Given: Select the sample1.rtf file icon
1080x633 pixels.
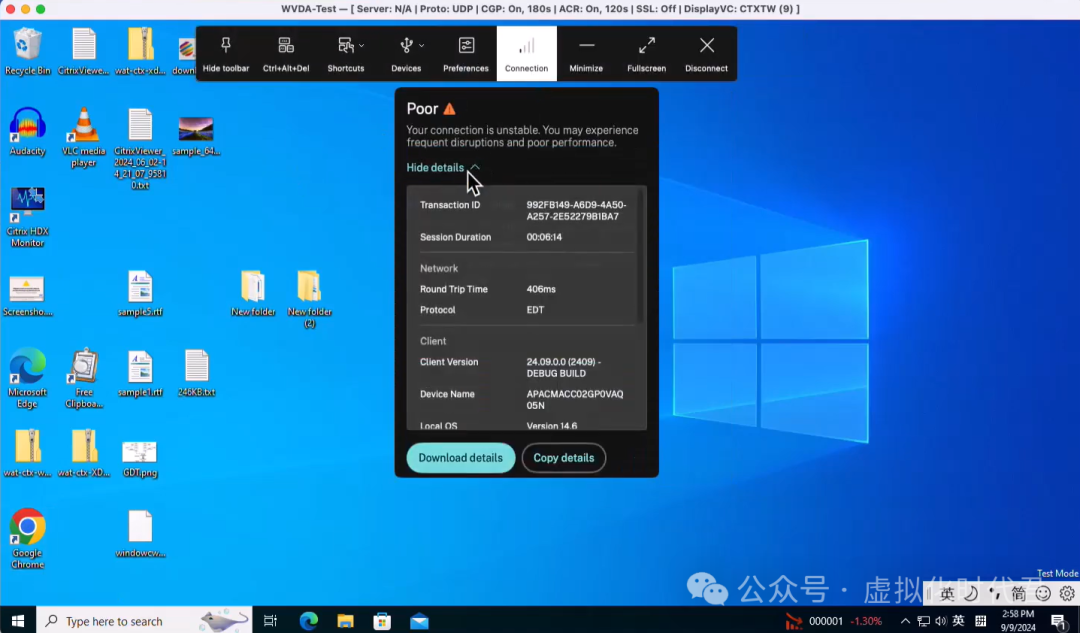Looking at the screenshot, I should 140,374.
